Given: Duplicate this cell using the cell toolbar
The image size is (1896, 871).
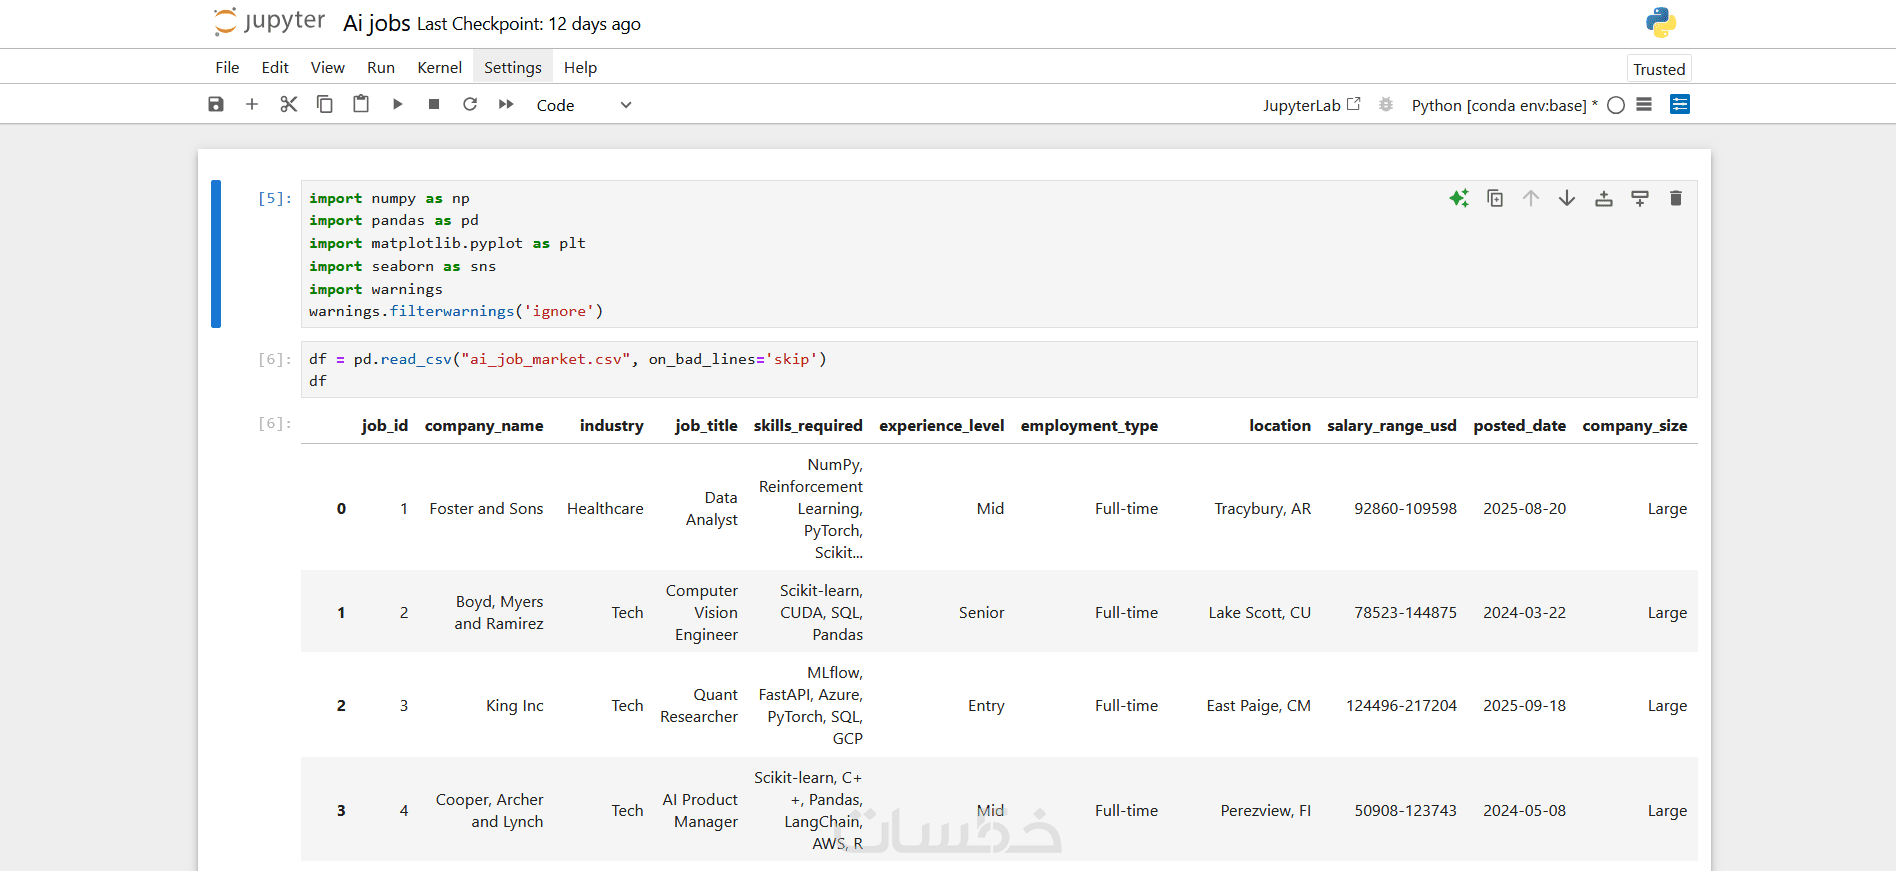Looking at the screenshot, I should click(x=1495, y=198).
